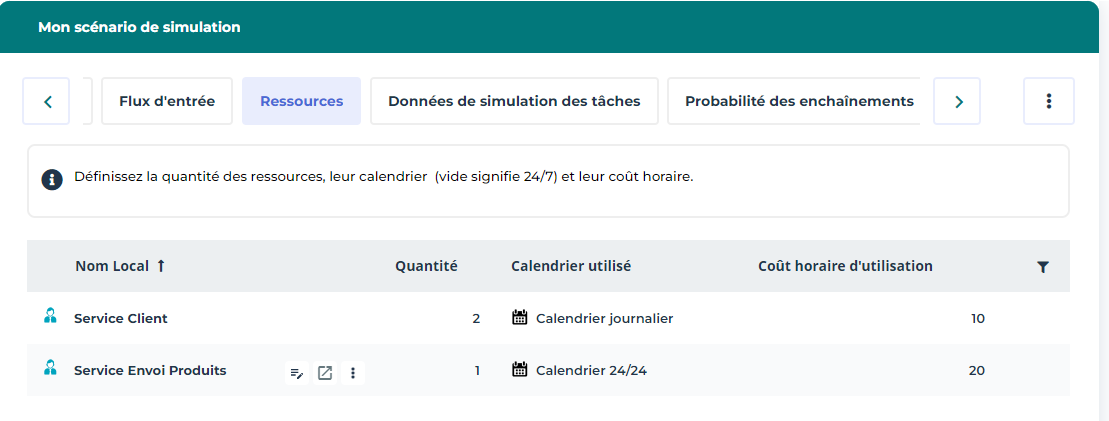Click the resource icon beside Service Client
This screenshot has height=421, width=1109.
(x=50, y=317)
